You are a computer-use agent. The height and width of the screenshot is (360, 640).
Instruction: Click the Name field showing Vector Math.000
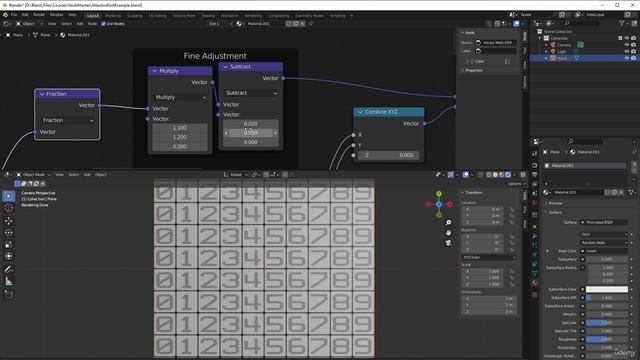(496, 42)
